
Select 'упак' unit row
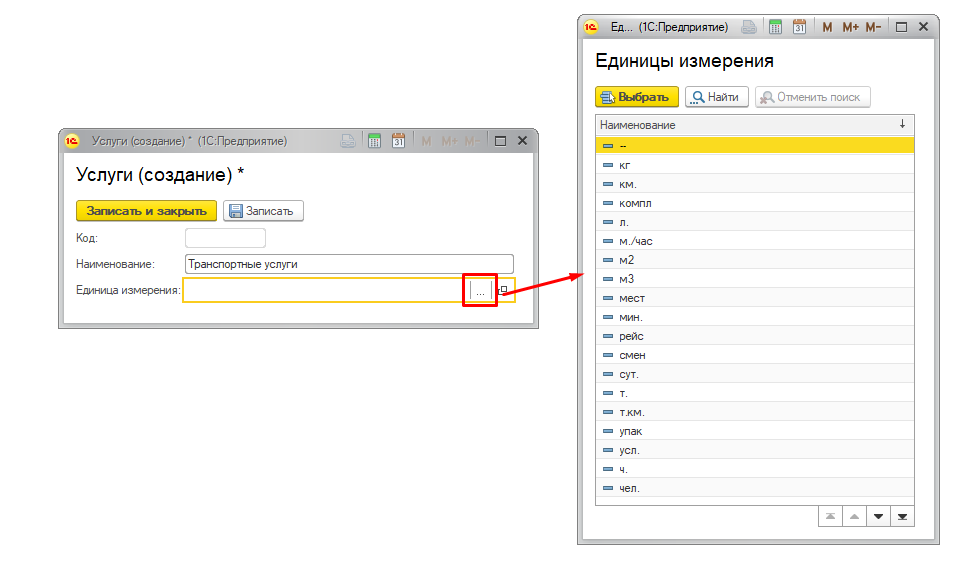pos(754,431)
